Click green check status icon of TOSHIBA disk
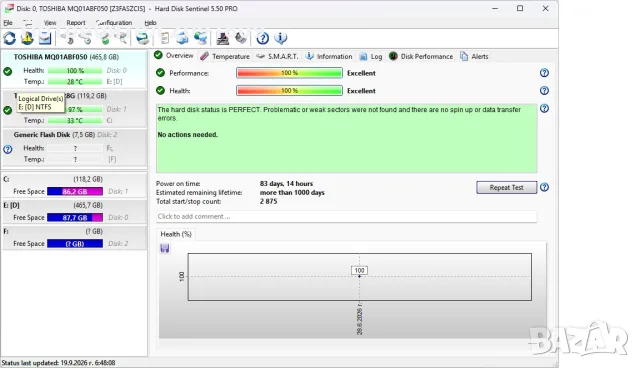 pyautogui.click(x=8, y=71)
